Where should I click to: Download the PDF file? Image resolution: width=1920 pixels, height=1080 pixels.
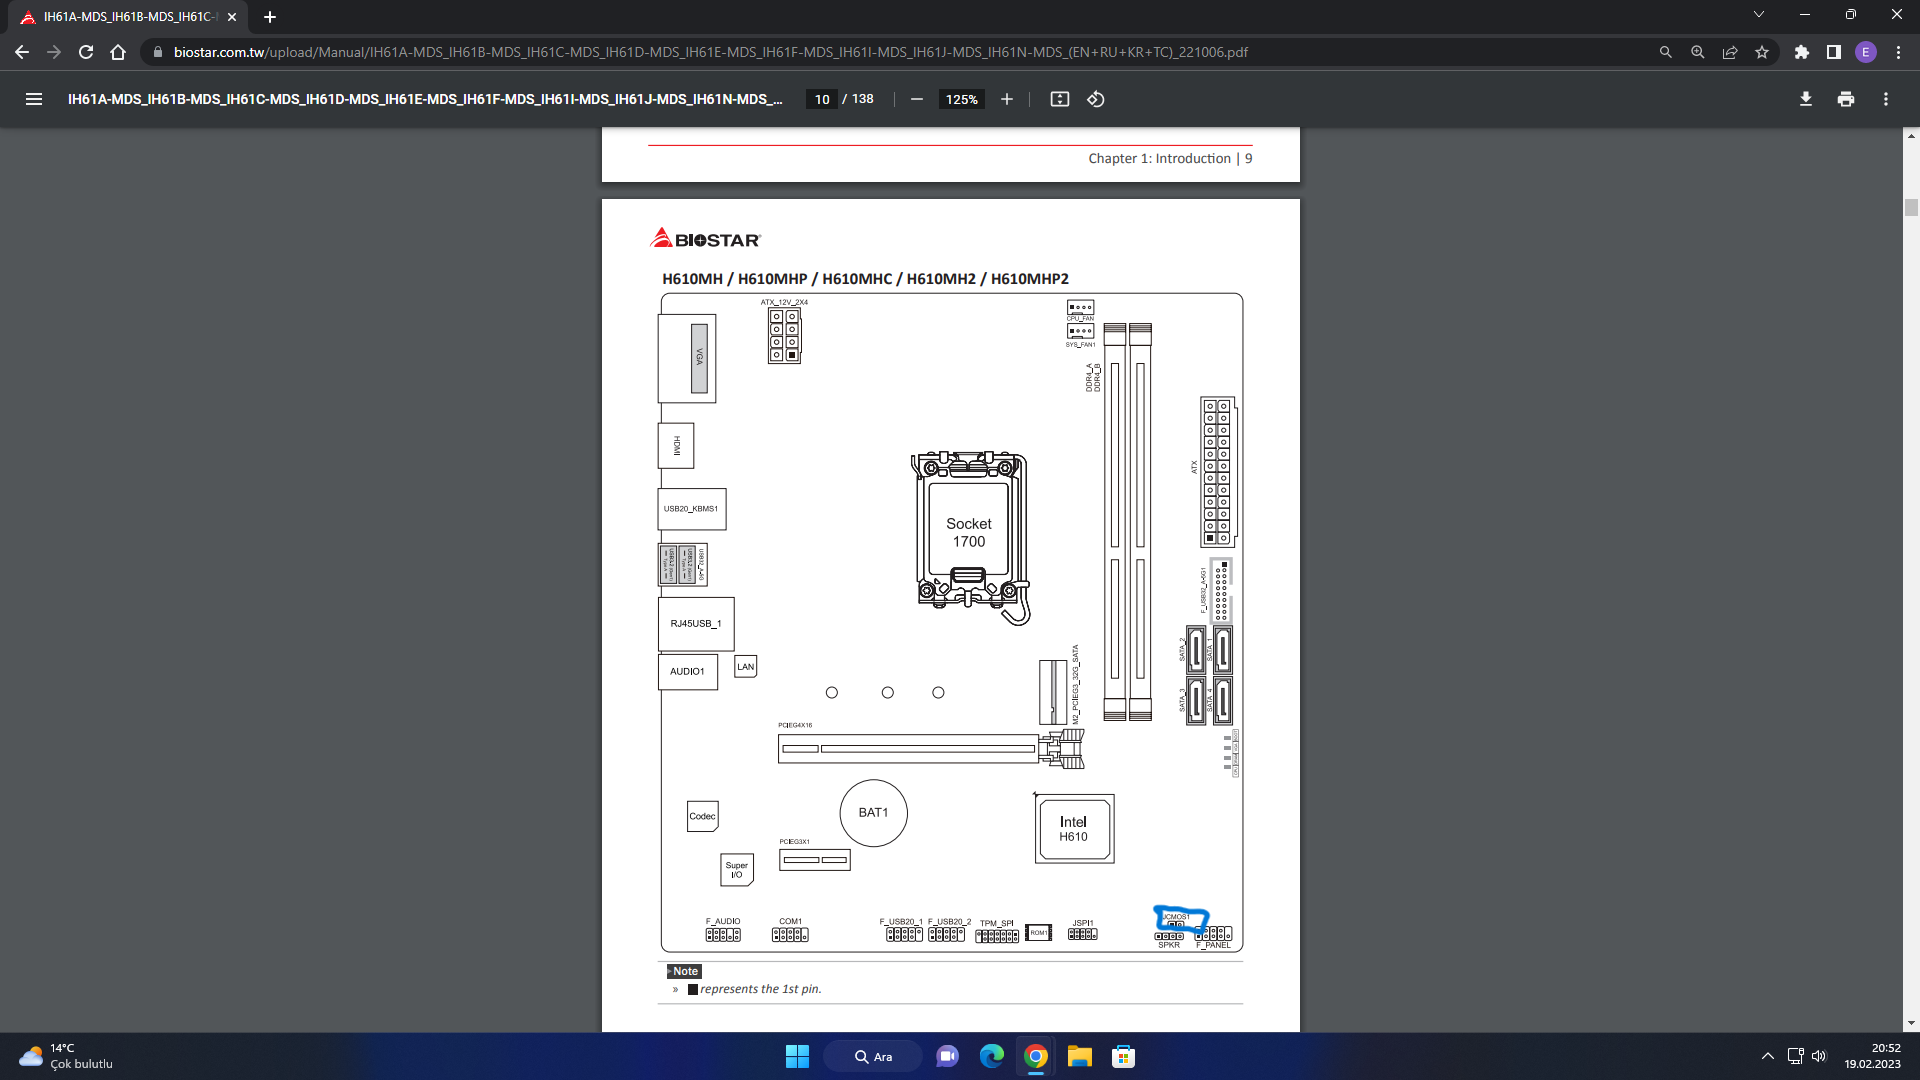click(x=1805, y=99)
